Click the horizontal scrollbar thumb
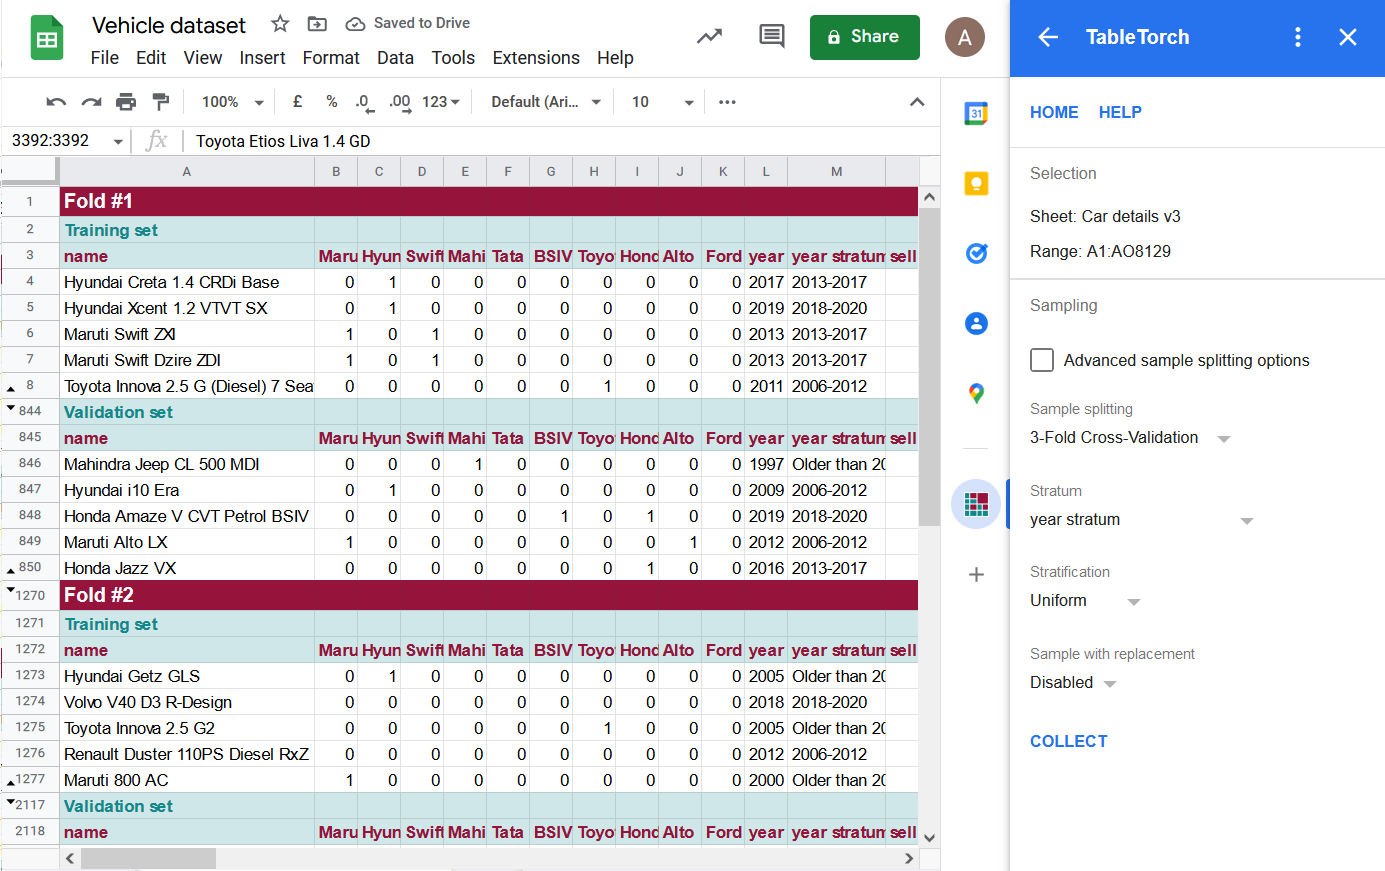The height and width of the screenshot is (871, 1385). 148,858
